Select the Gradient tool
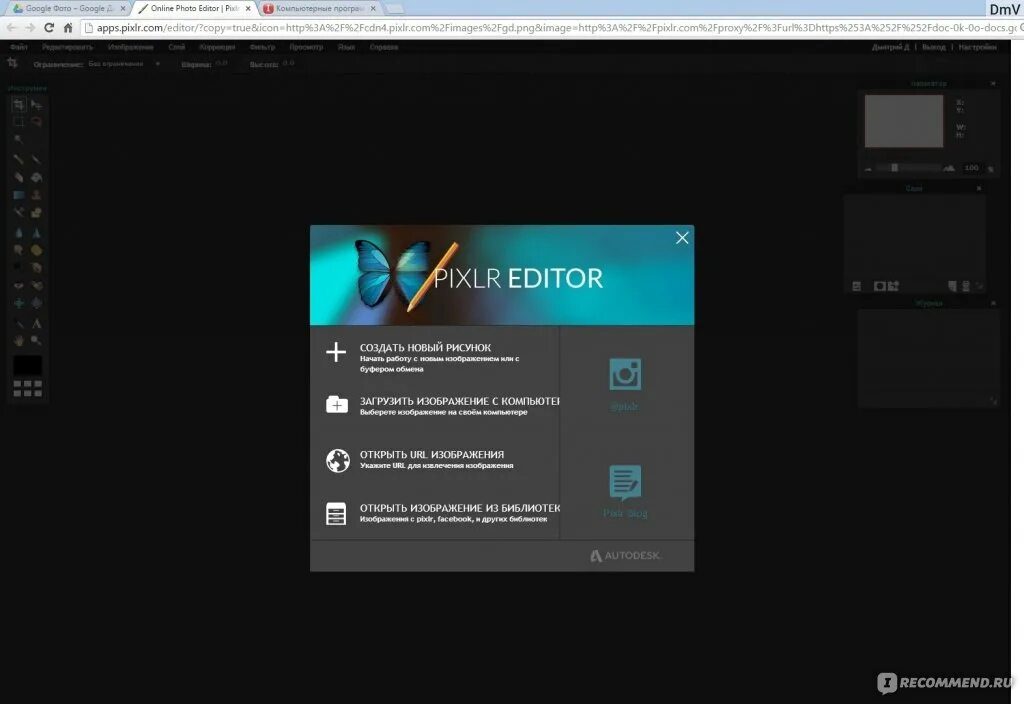Screen dimensions: 1024x704 click(18, 195)
